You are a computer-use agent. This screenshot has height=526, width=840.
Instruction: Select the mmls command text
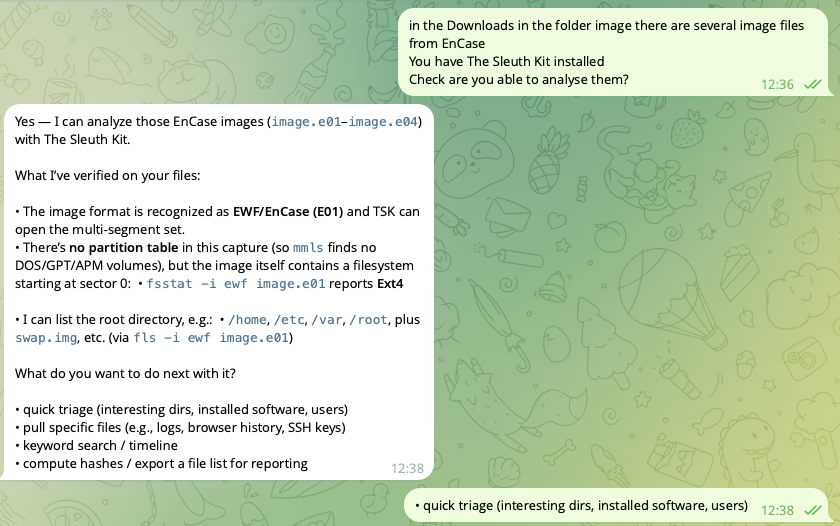(308, 247)
